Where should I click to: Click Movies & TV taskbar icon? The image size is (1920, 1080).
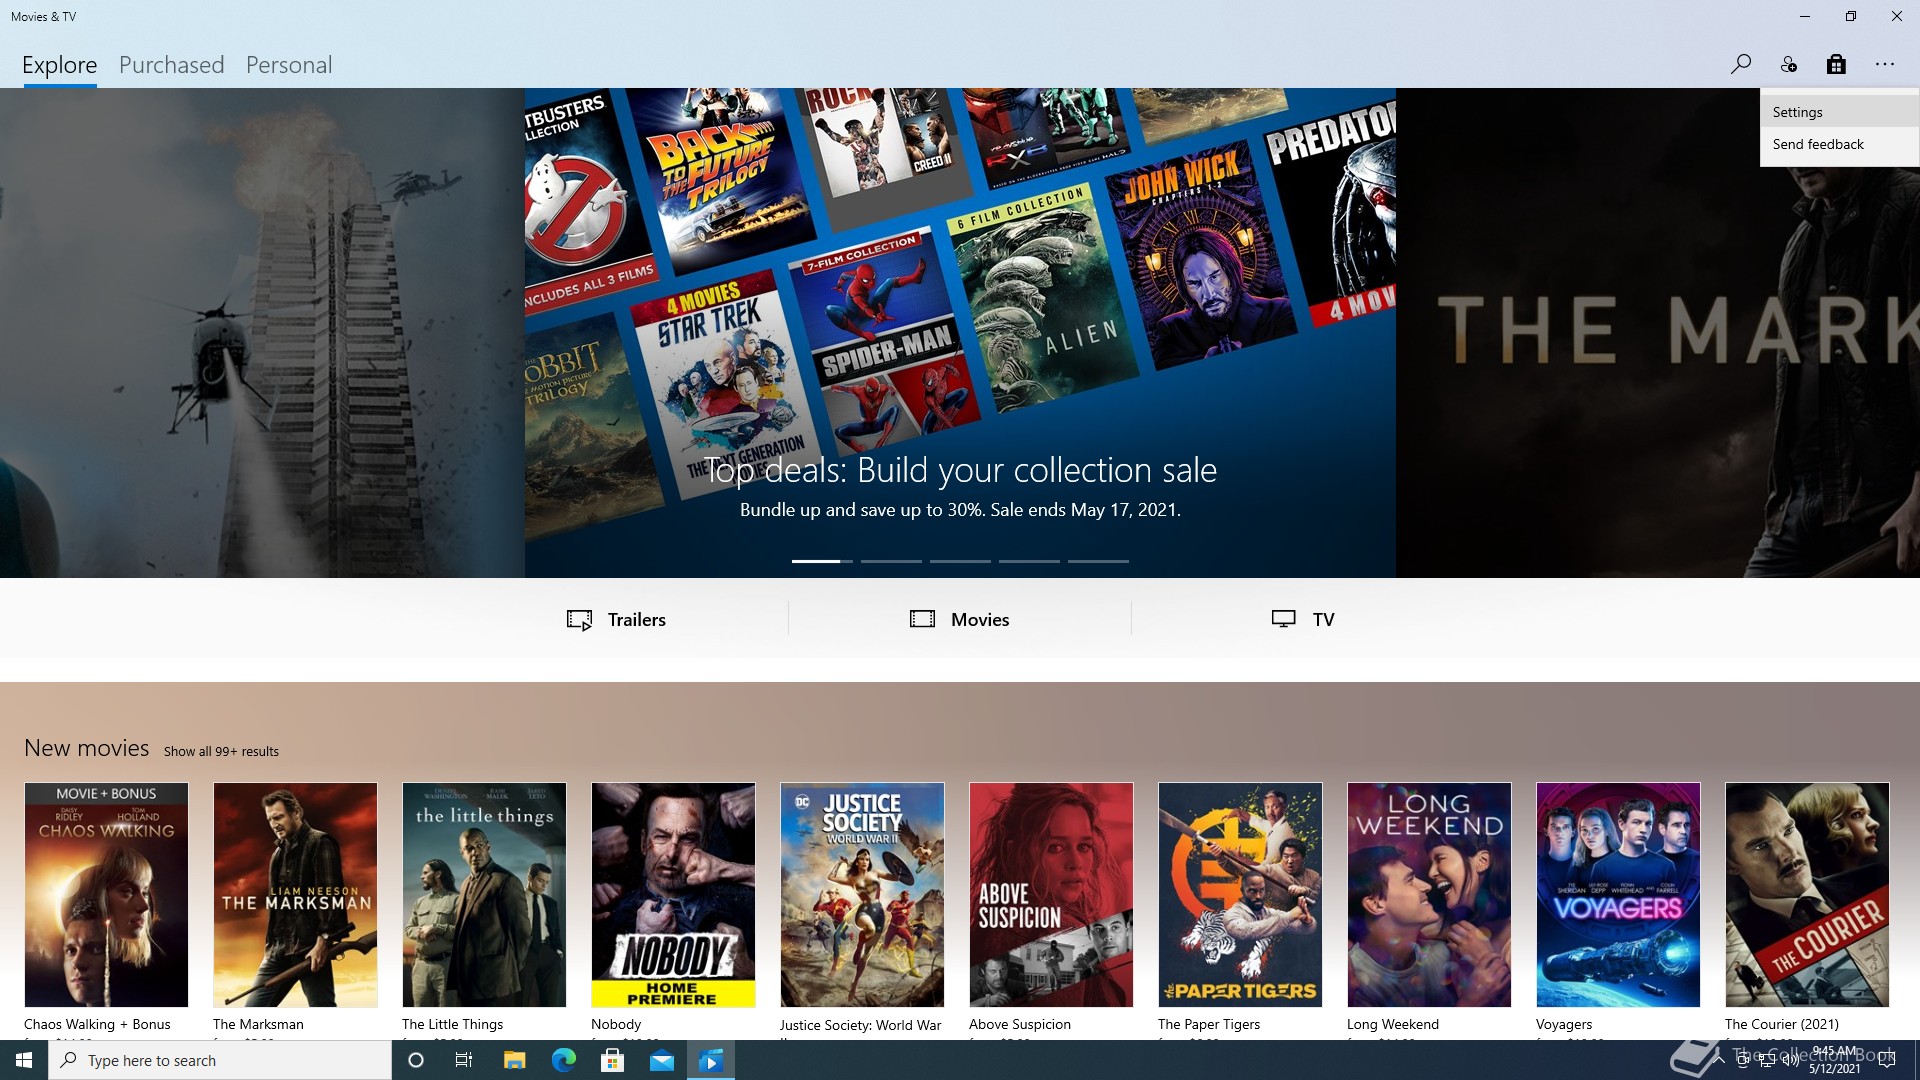click(711, 1060)
